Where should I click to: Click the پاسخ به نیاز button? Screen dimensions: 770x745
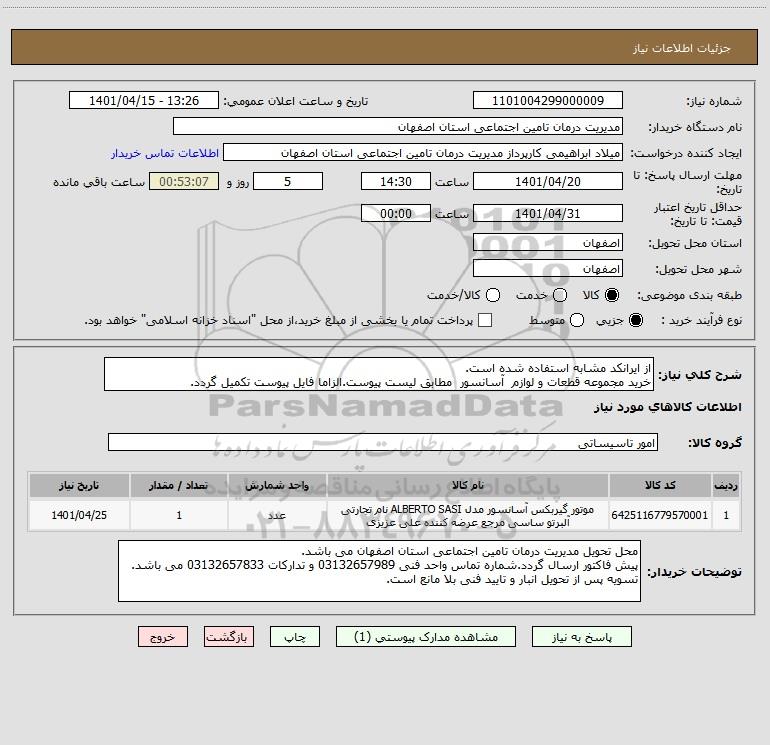pyautogui.click(x=581, y=637)
